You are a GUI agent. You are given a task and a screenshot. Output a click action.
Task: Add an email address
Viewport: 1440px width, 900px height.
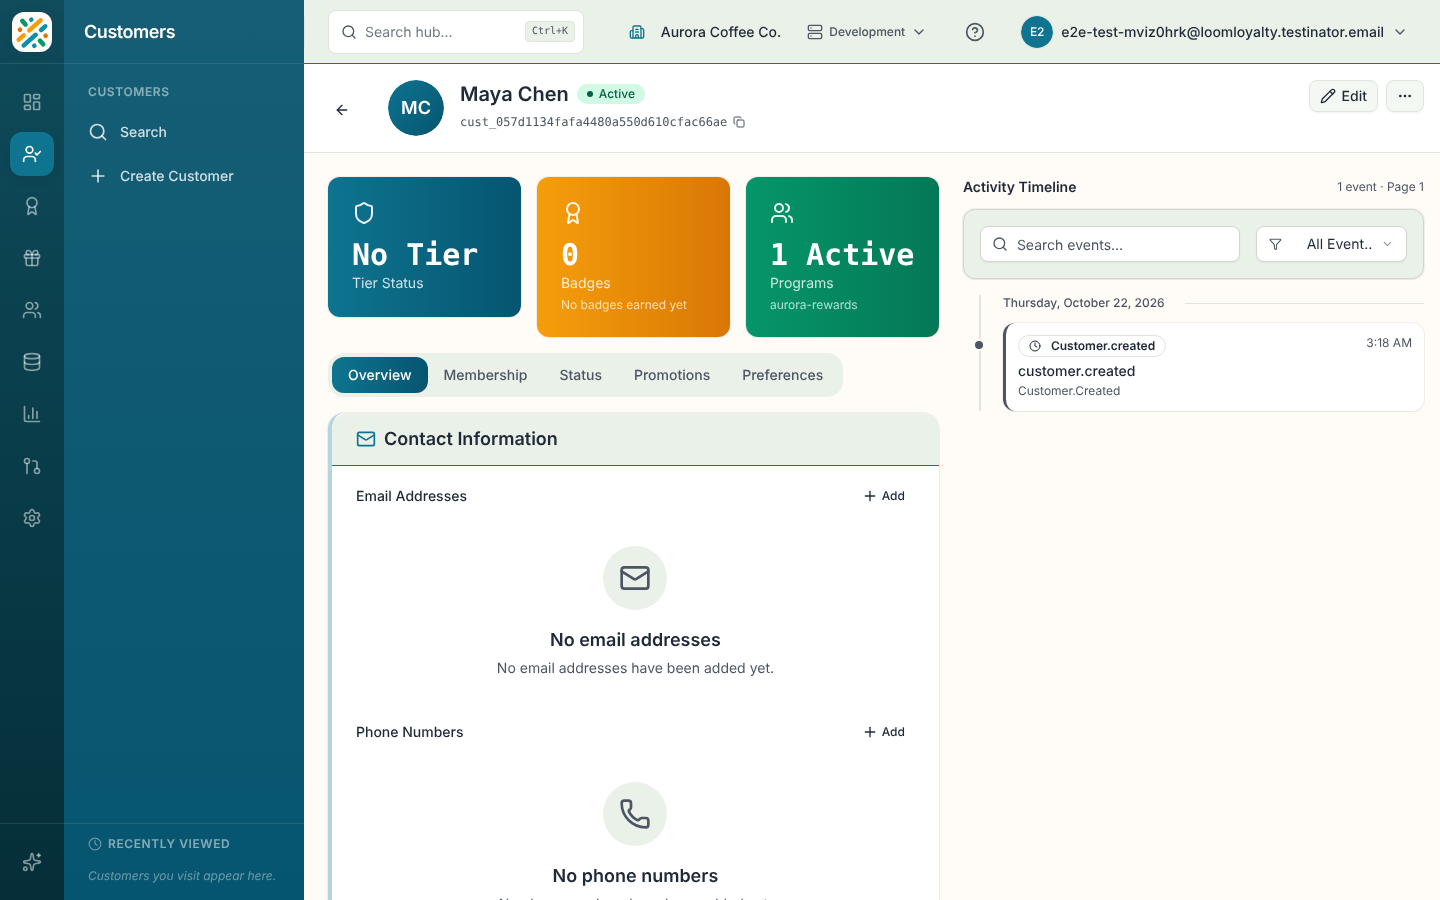884,496
